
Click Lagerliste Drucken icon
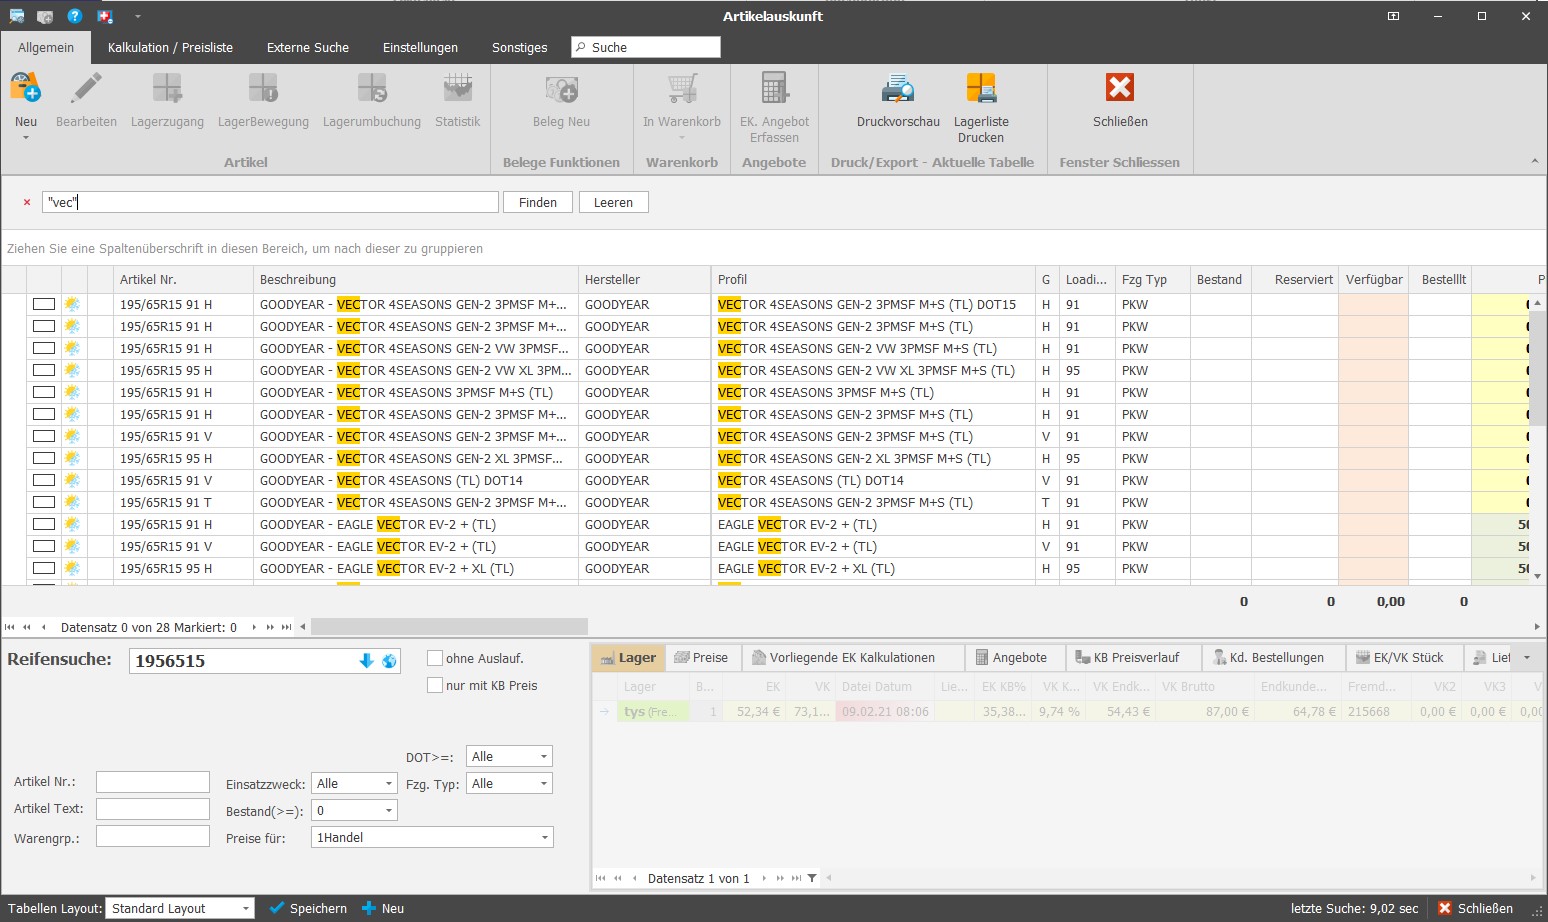coord(981,88)
